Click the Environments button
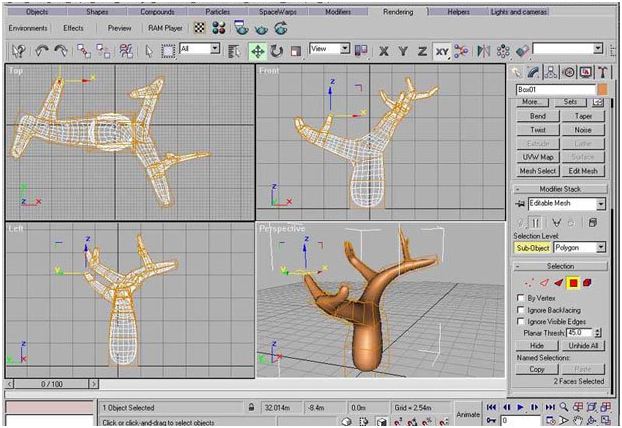The image size is (622, 428). [28, 28]
